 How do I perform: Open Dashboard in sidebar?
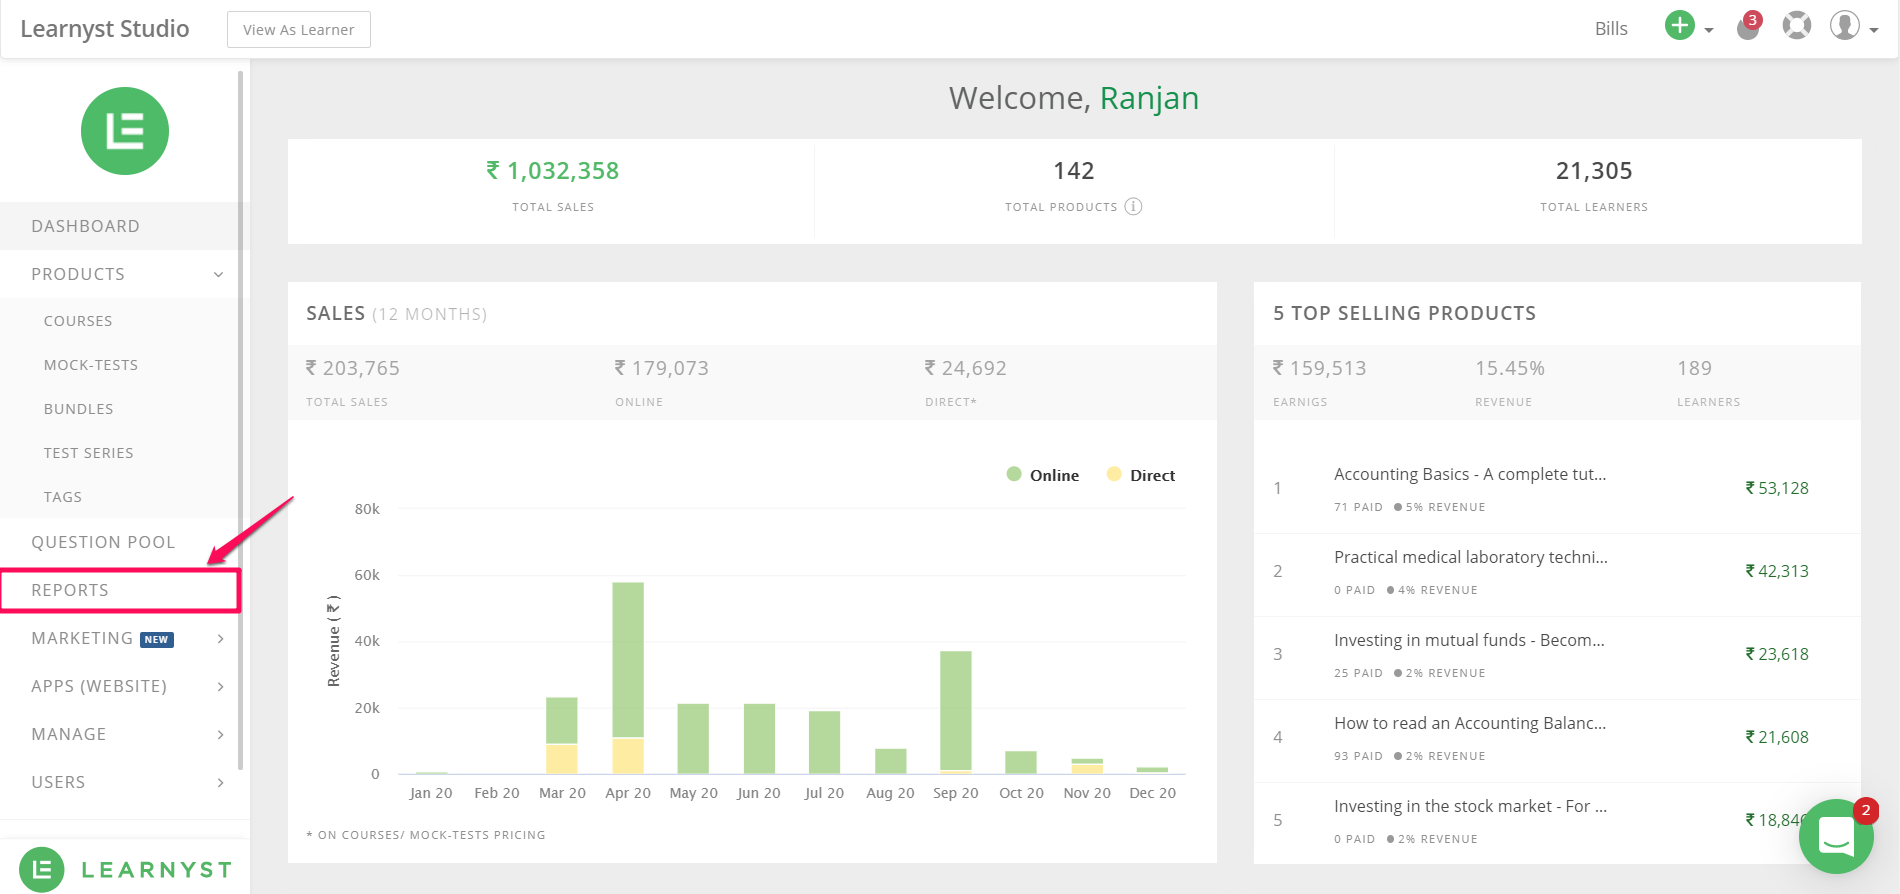pos(120,226)
